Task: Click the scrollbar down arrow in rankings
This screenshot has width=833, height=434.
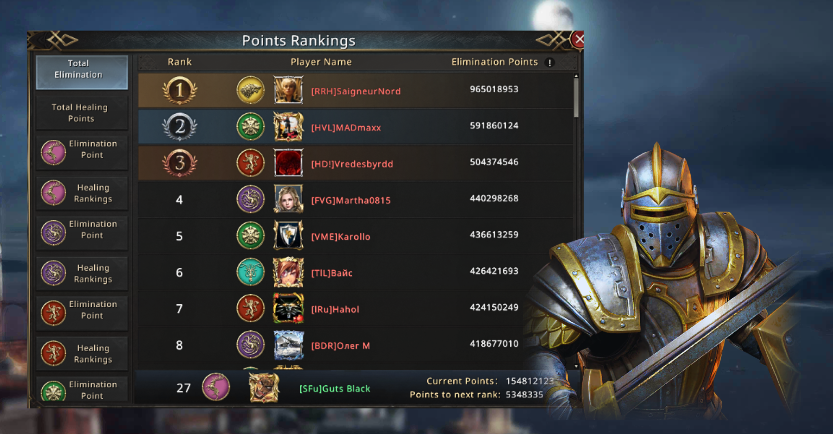Action: click(x=576, y=366)
